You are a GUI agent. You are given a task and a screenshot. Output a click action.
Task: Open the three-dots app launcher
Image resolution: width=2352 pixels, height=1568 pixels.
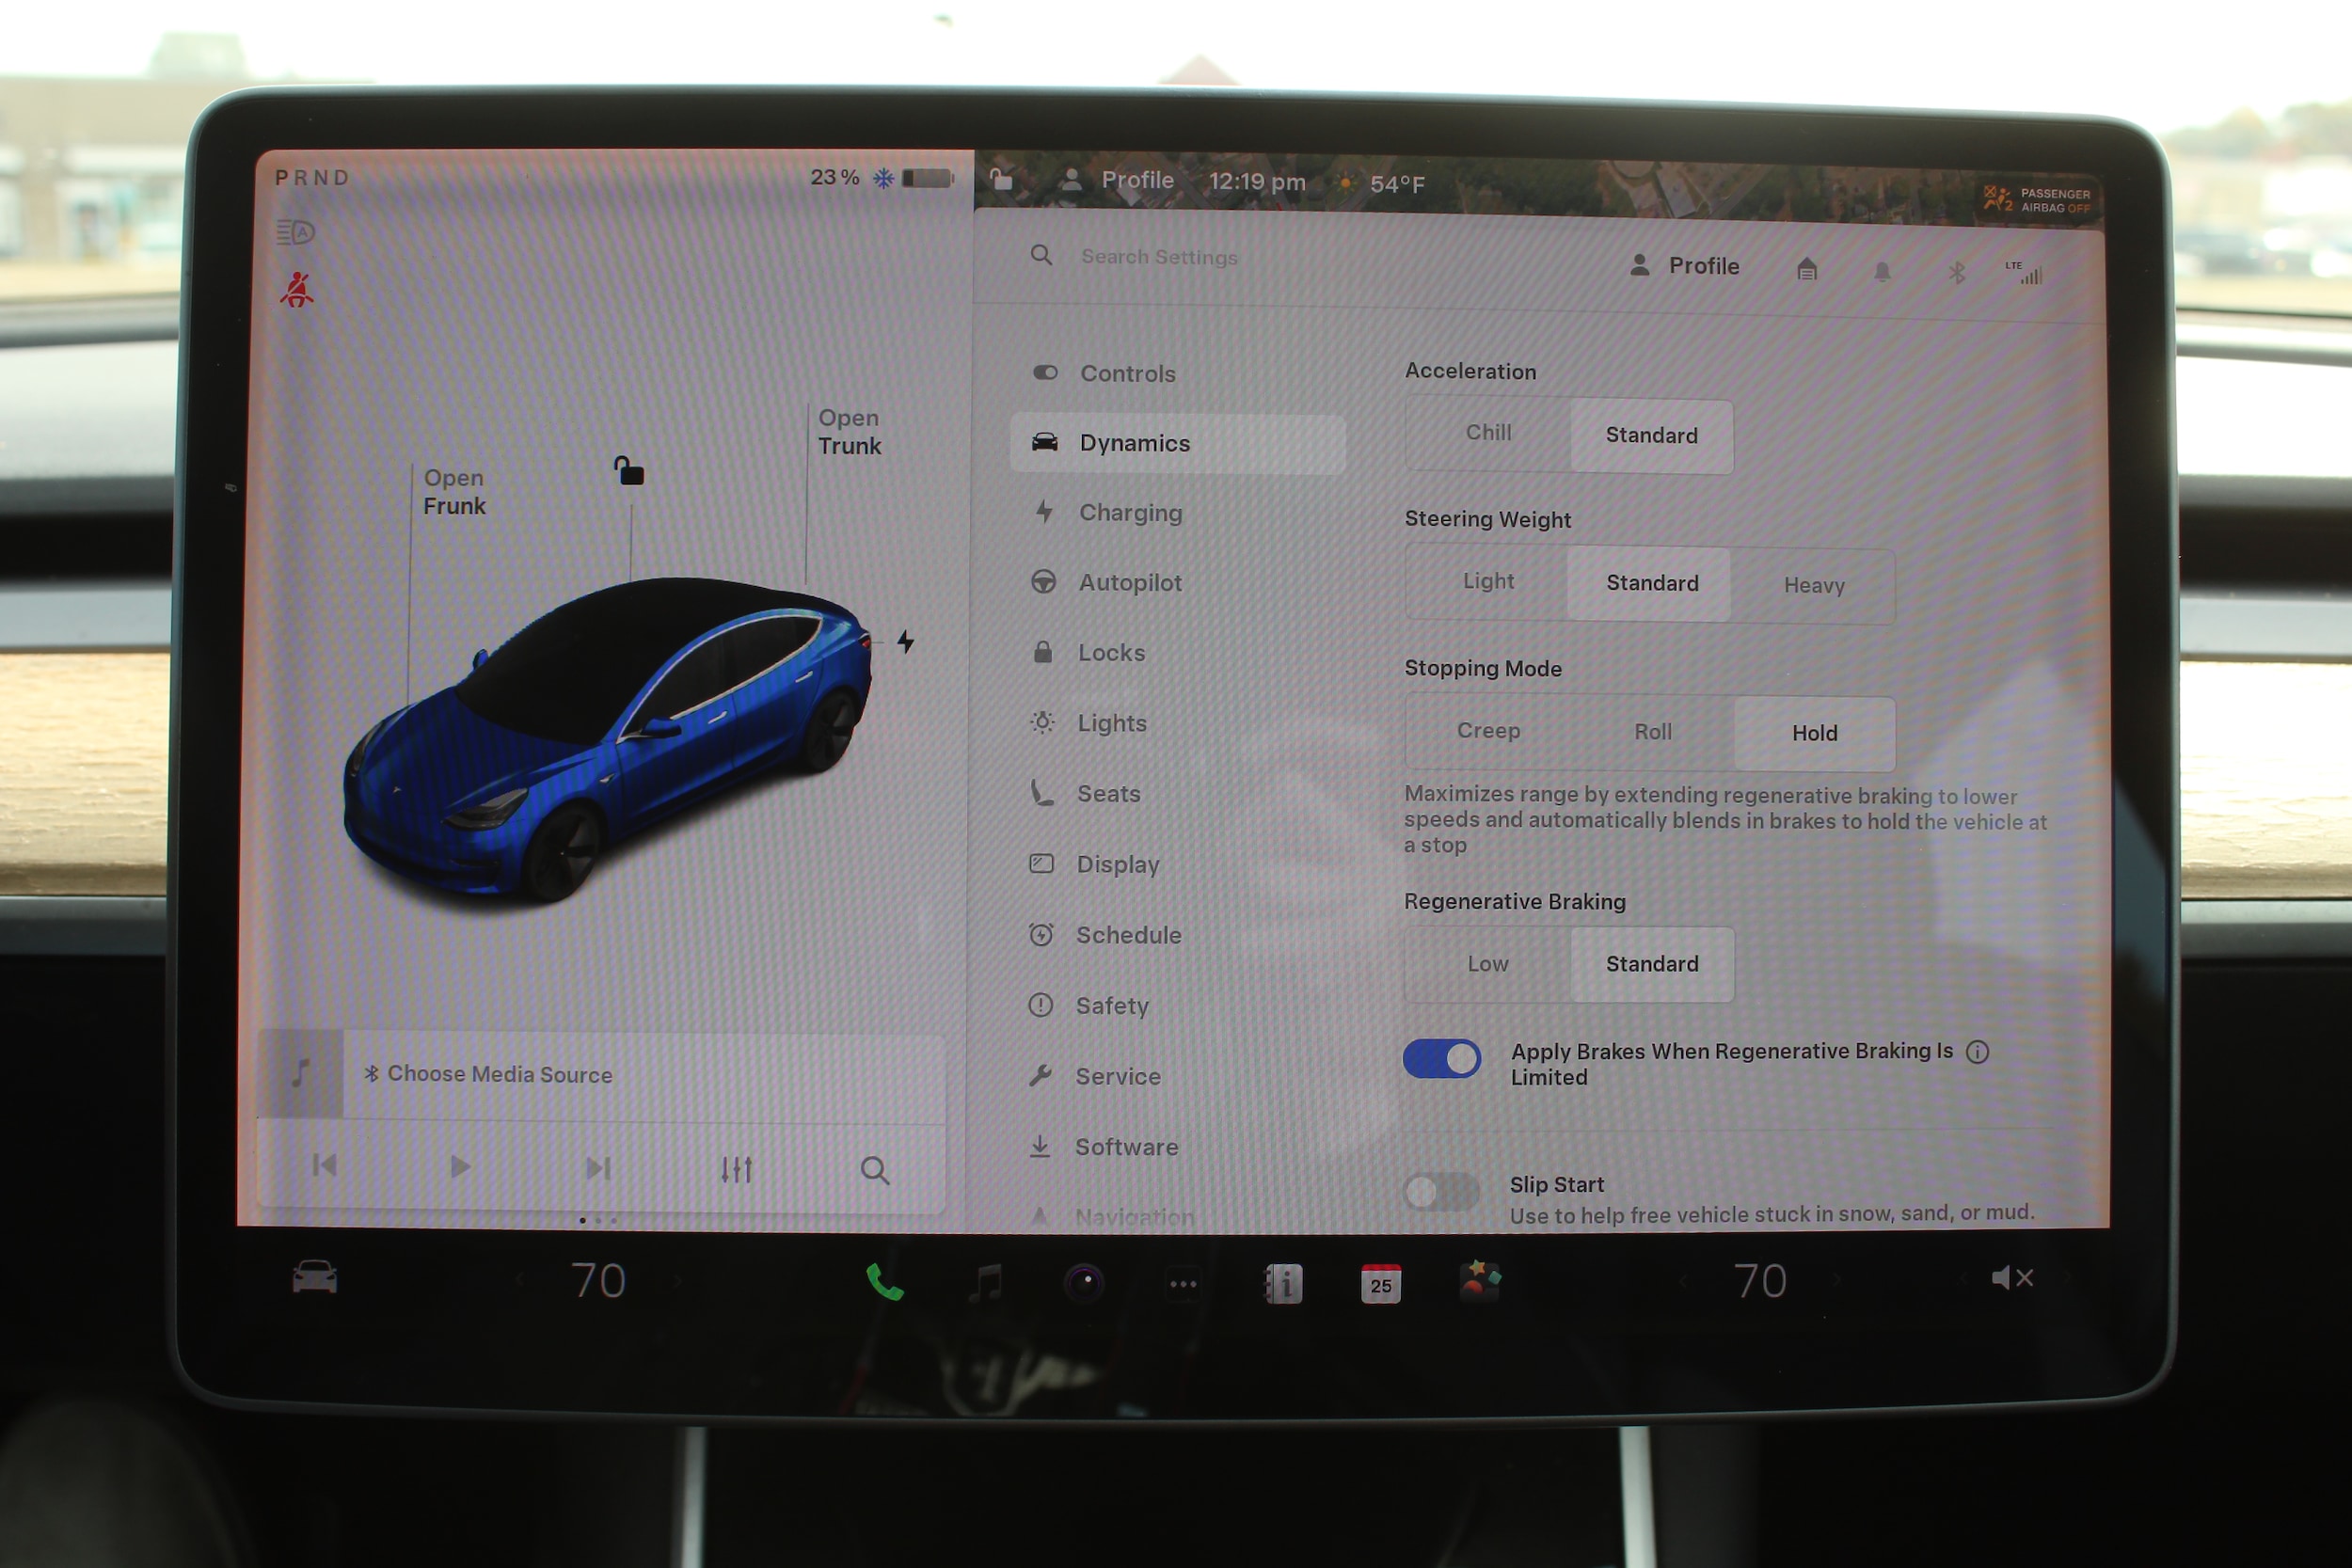[1183, 1284]
